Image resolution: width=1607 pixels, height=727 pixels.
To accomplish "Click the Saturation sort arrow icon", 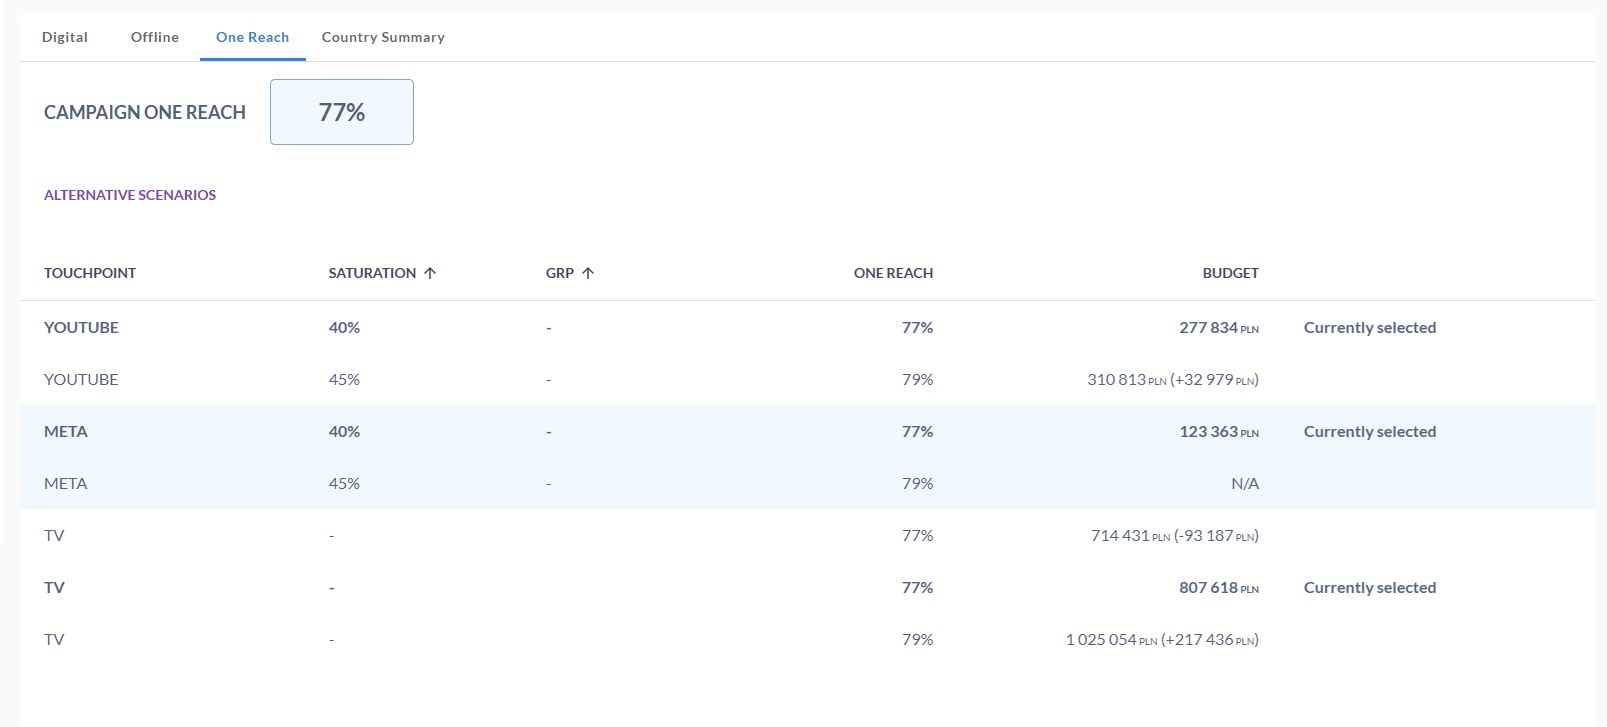I will [430, 273].
